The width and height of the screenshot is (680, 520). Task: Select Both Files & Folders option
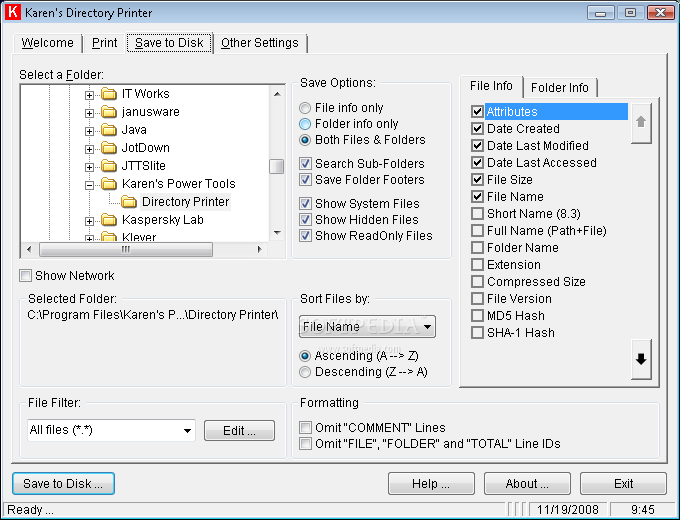coord(363,140)
